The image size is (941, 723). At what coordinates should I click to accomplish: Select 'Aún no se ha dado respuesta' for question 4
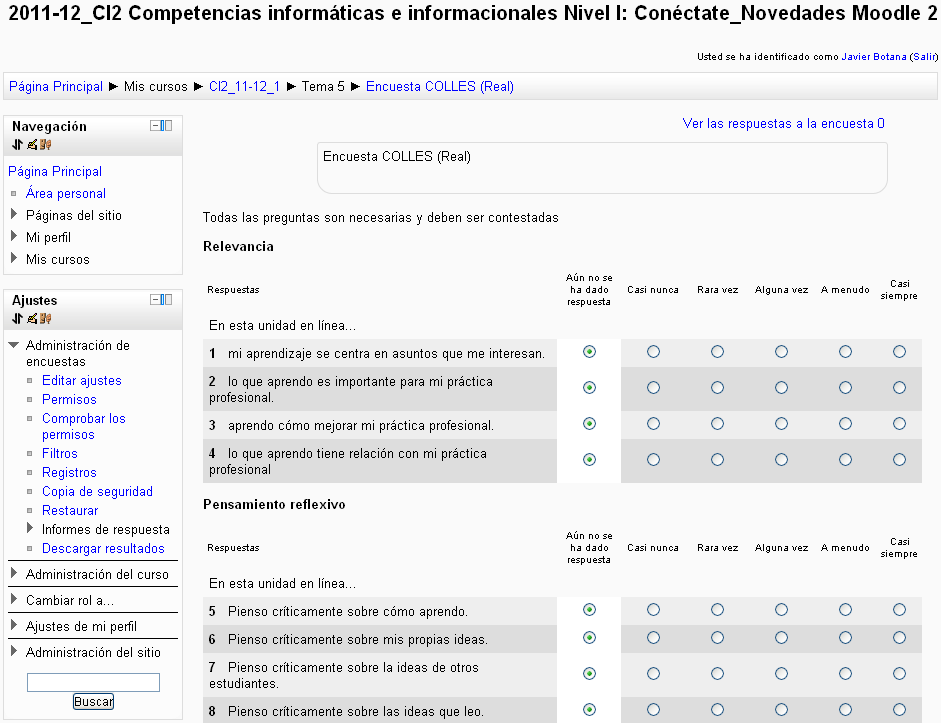[589, 460]
